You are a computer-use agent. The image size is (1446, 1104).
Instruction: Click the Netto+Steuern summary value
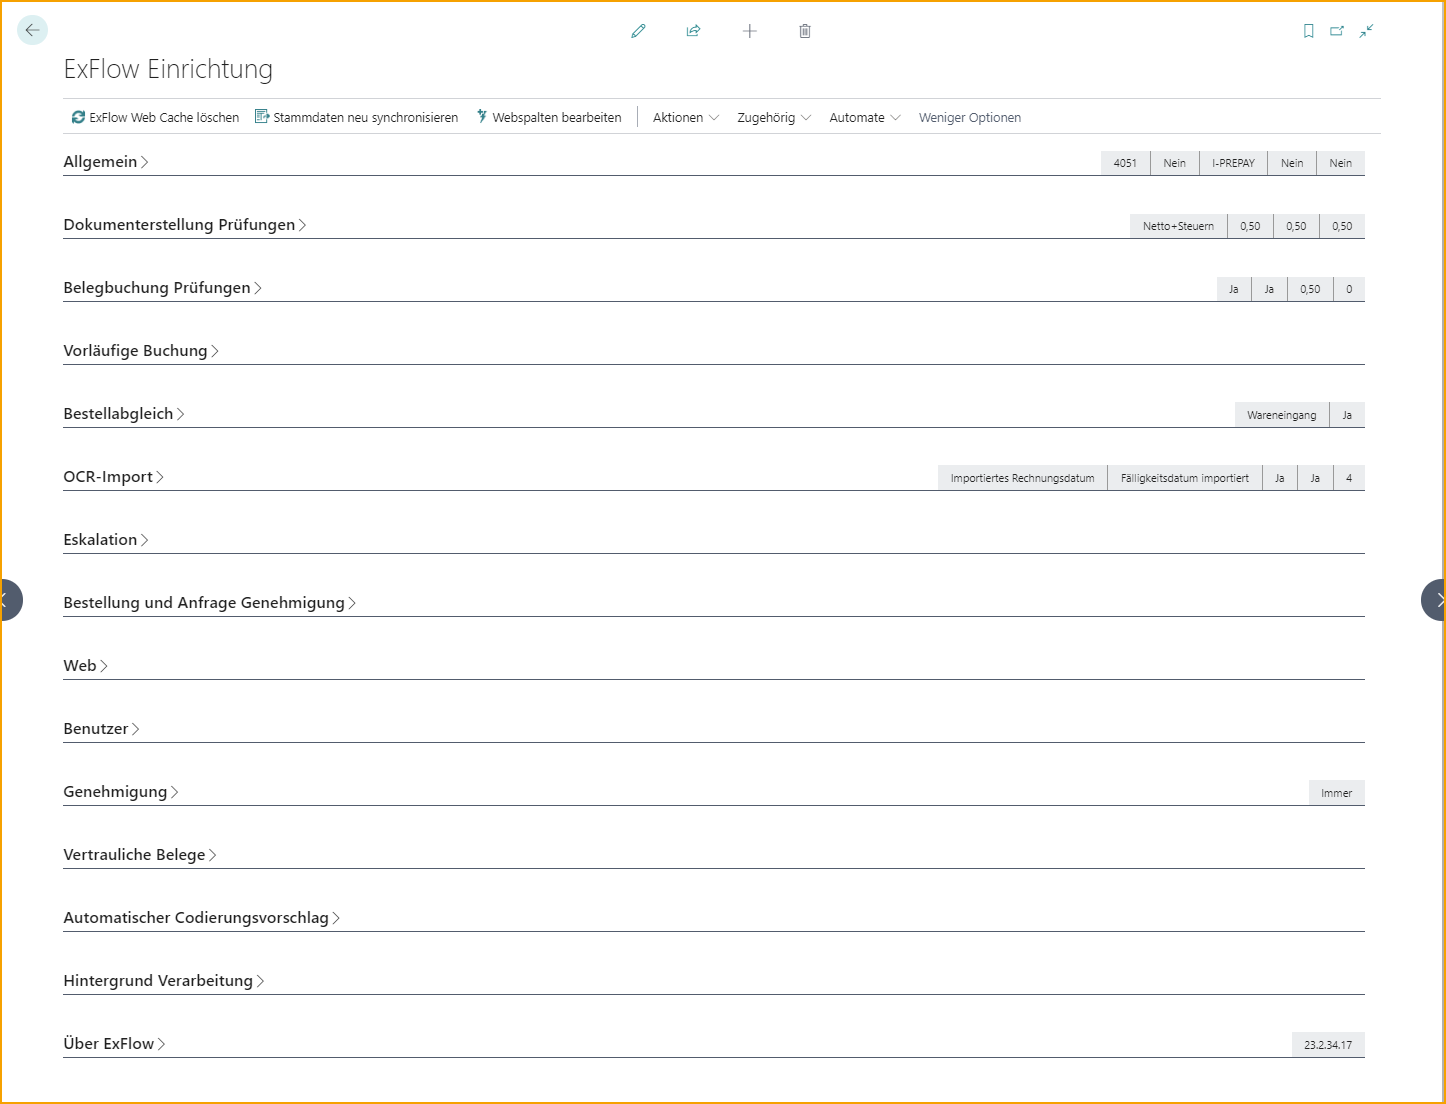click(x=1178, y=226)
